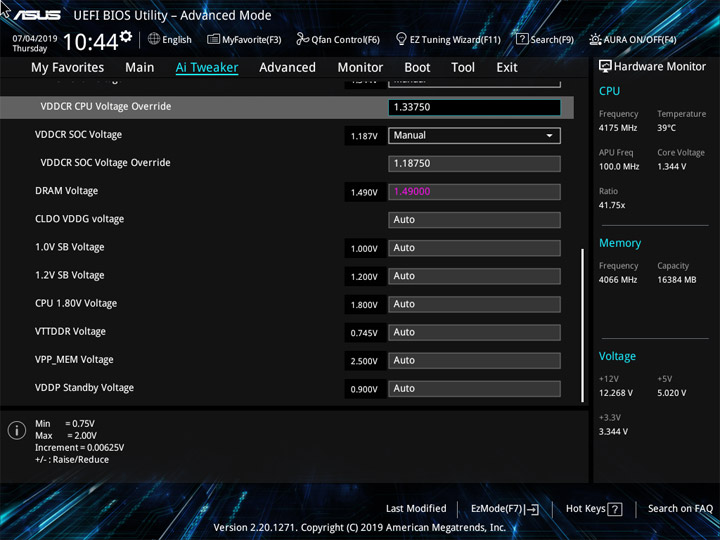Open settings via gear icon beside clock

pos(125,36)
